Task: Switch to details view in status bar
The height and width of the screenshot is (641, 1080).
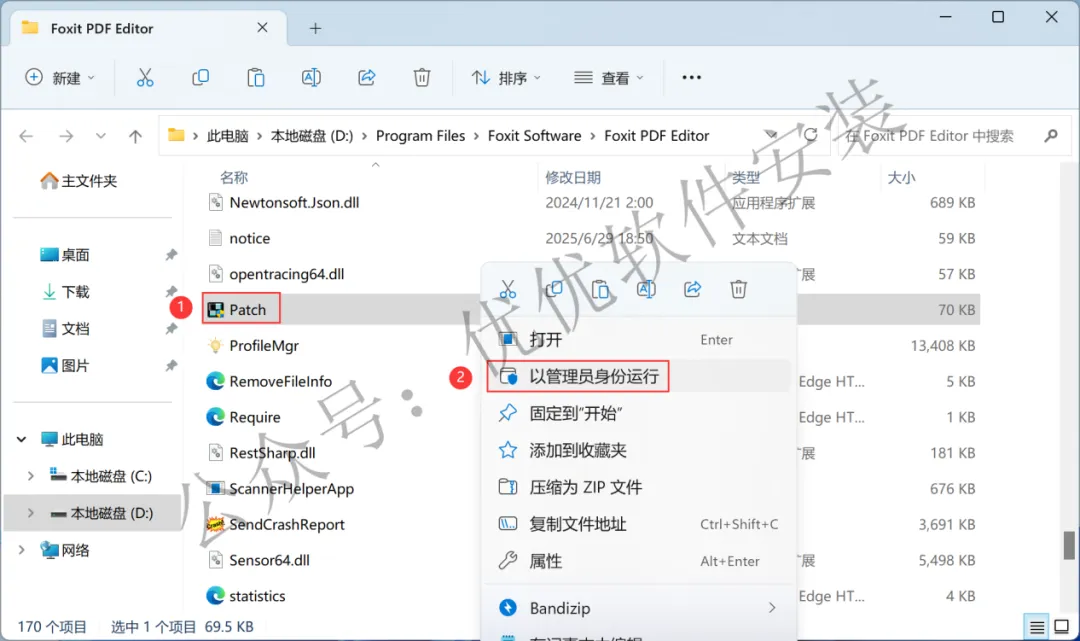Action: 1037,627
